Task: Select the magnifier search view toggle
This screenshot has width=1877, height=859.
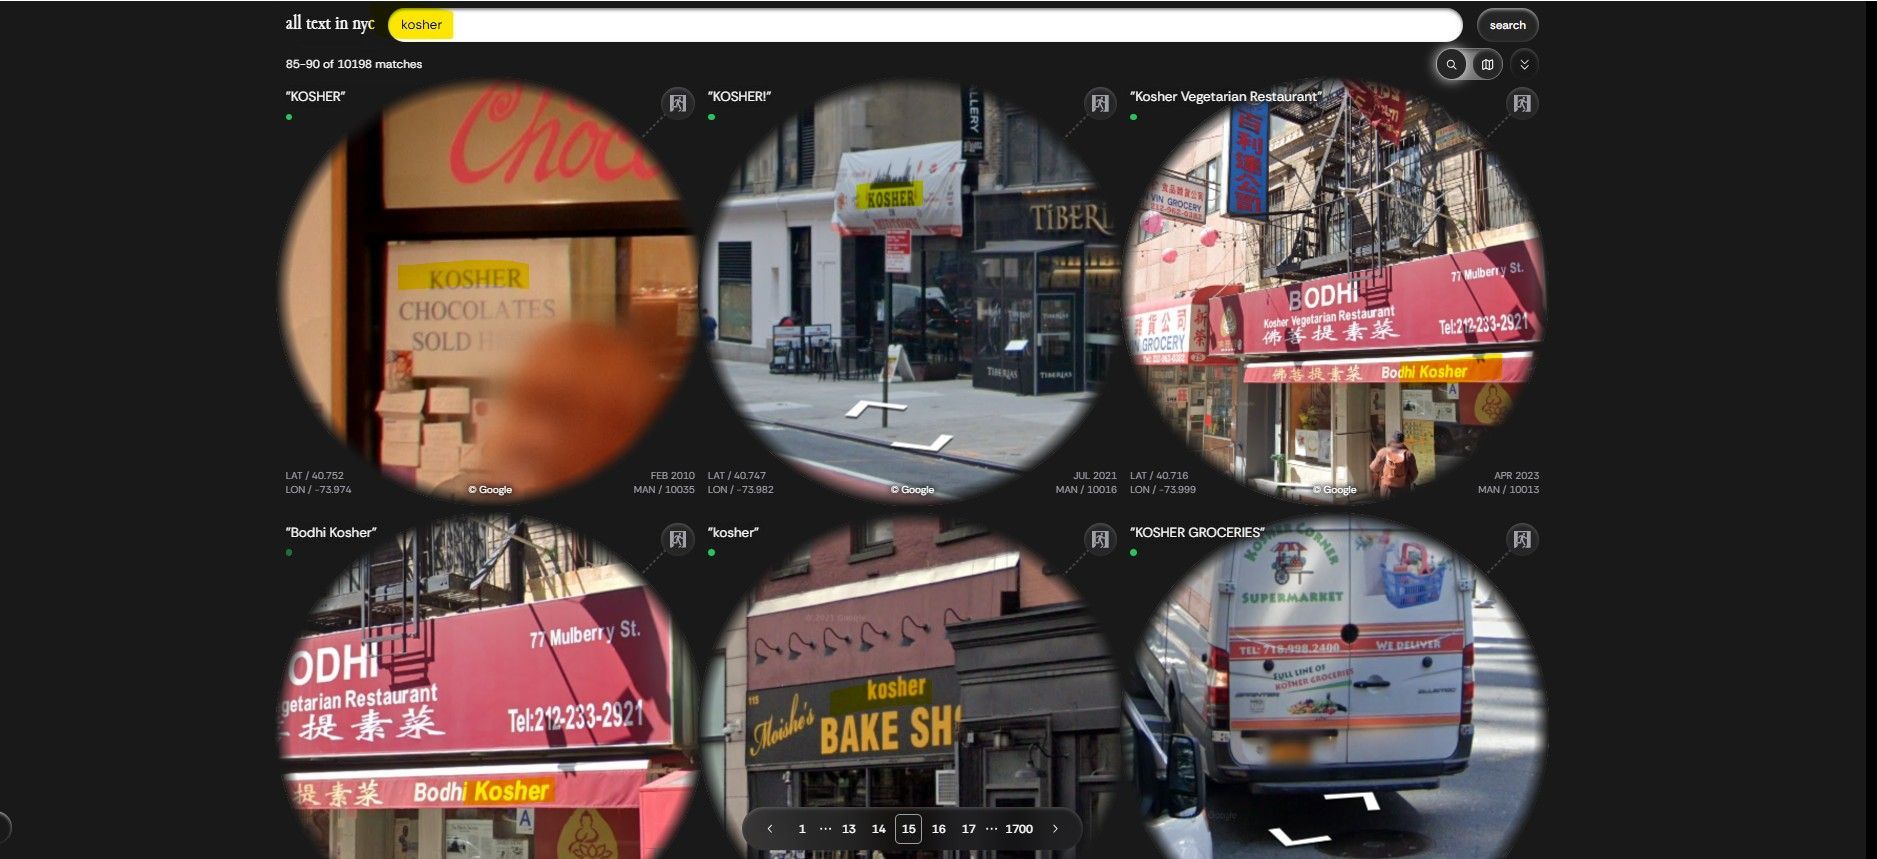Action: tap(1451, 64)
